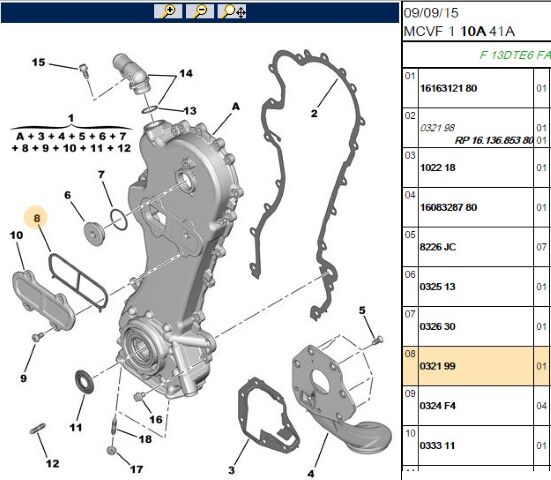Click callout number 2 timing cover gasket

point(314,113)
